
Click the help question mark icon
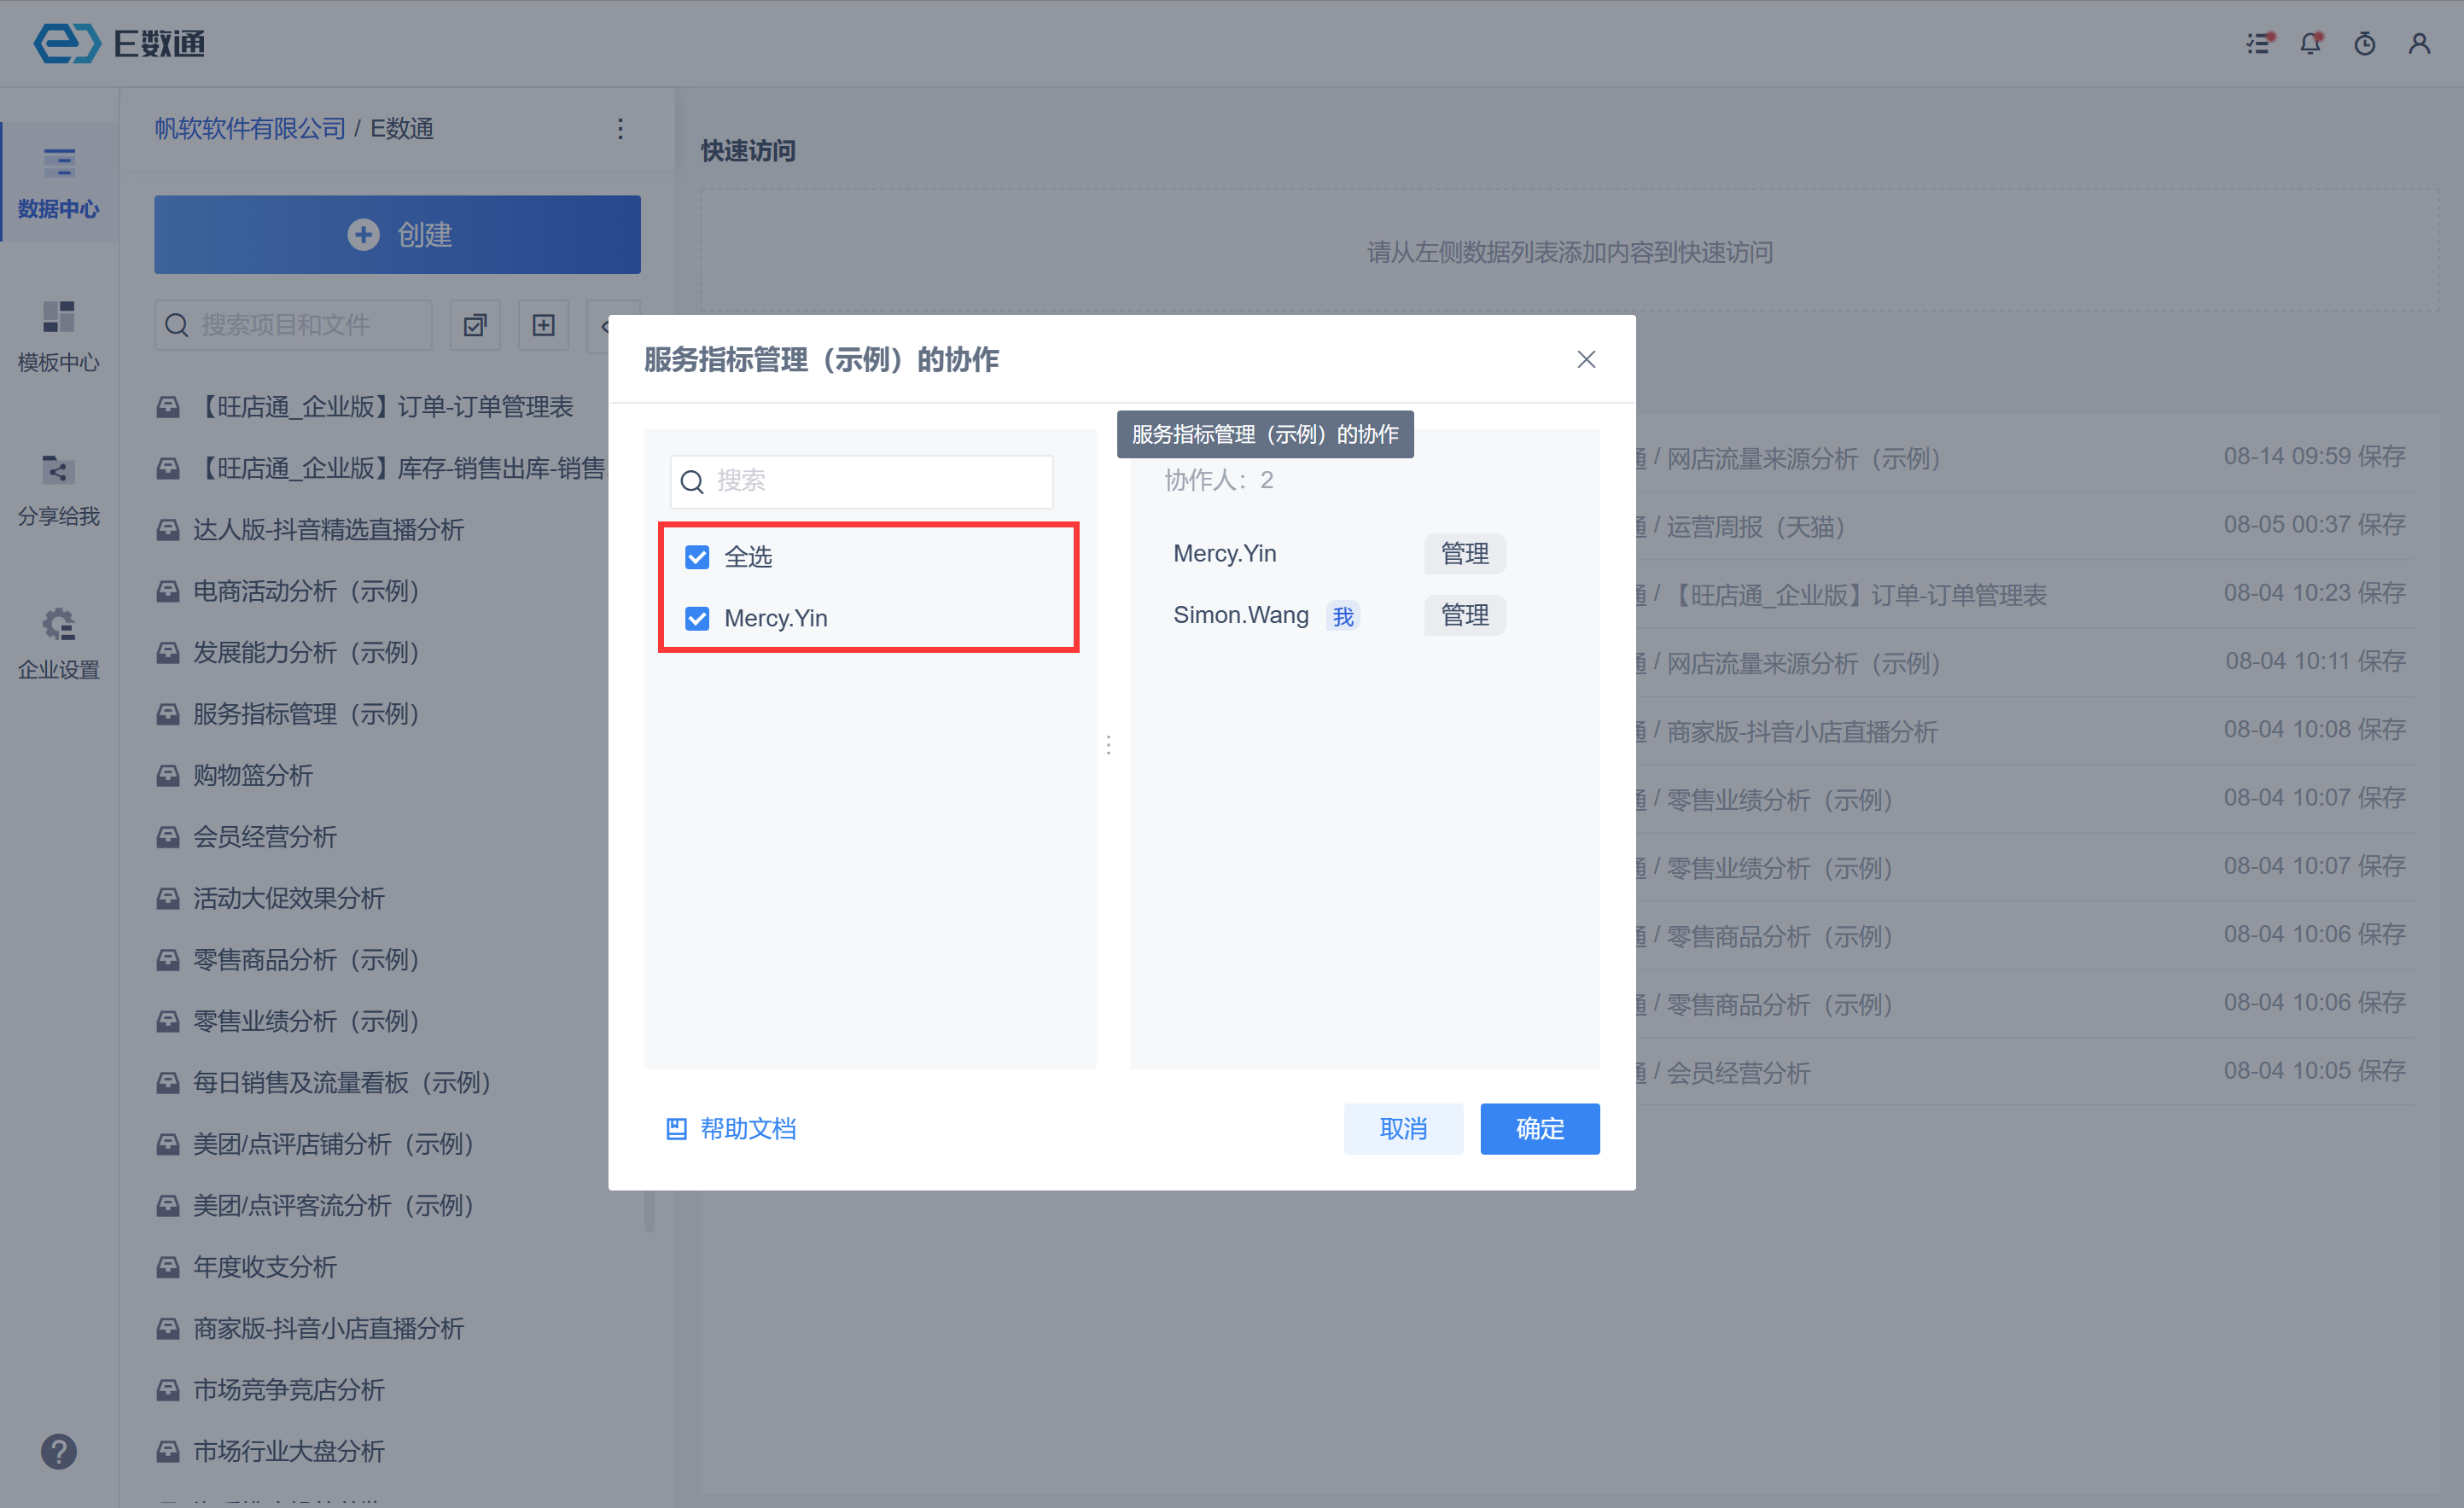pyautogui.click(x=59, y=1450)
